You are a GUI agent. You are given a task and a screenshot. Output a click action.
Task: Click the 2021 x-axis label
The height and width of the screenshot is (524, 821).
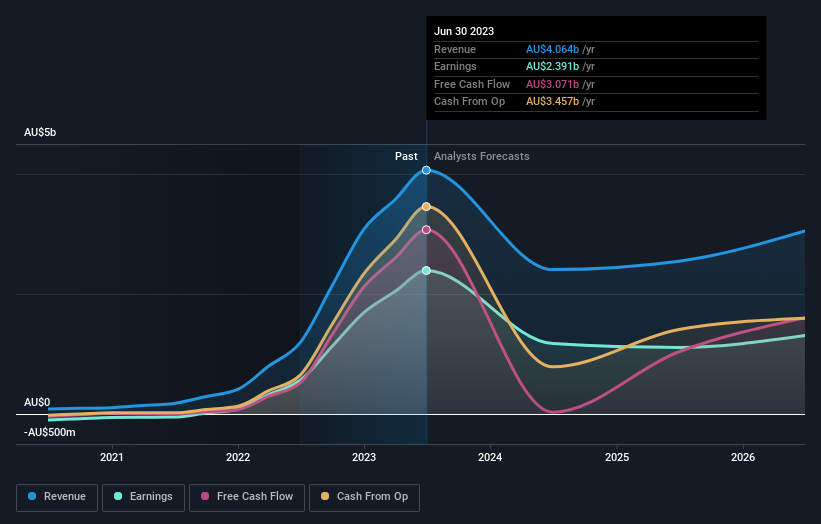pos(112,458)
